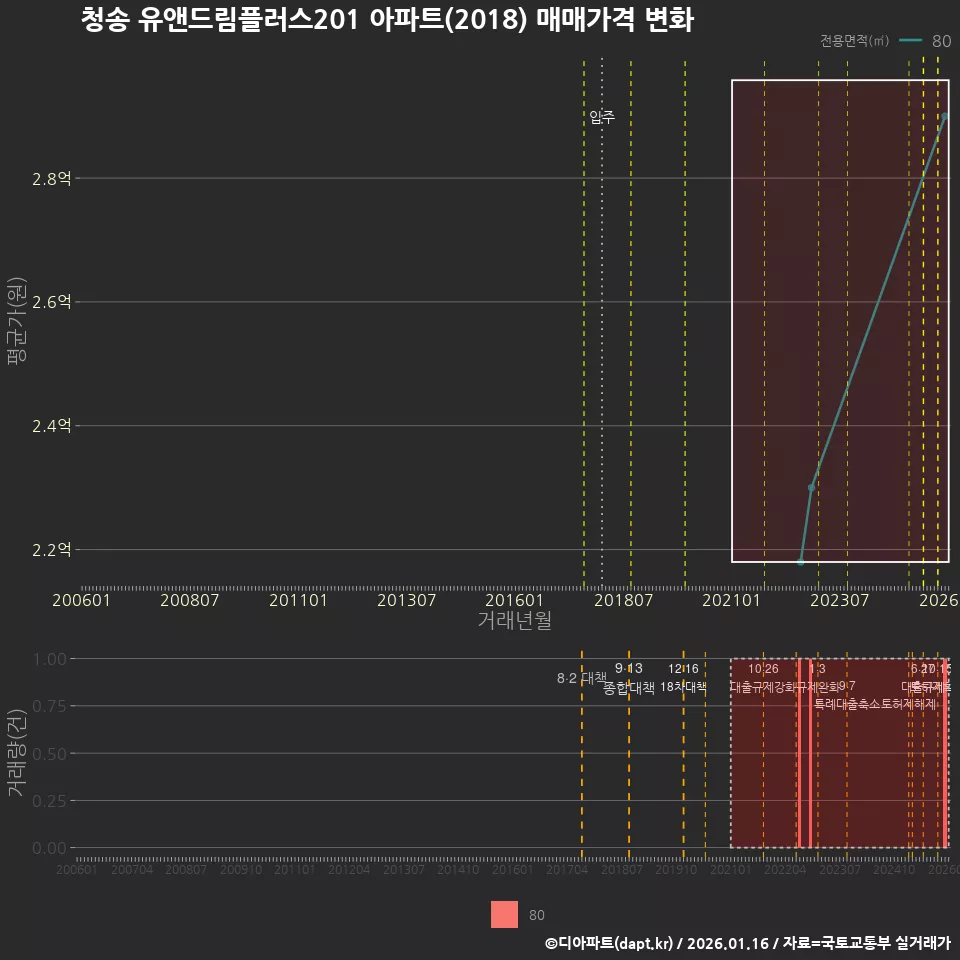Select the lowest data point near 2.2억
This screenshot has width=960, height=960.
(x=801, y=561)
